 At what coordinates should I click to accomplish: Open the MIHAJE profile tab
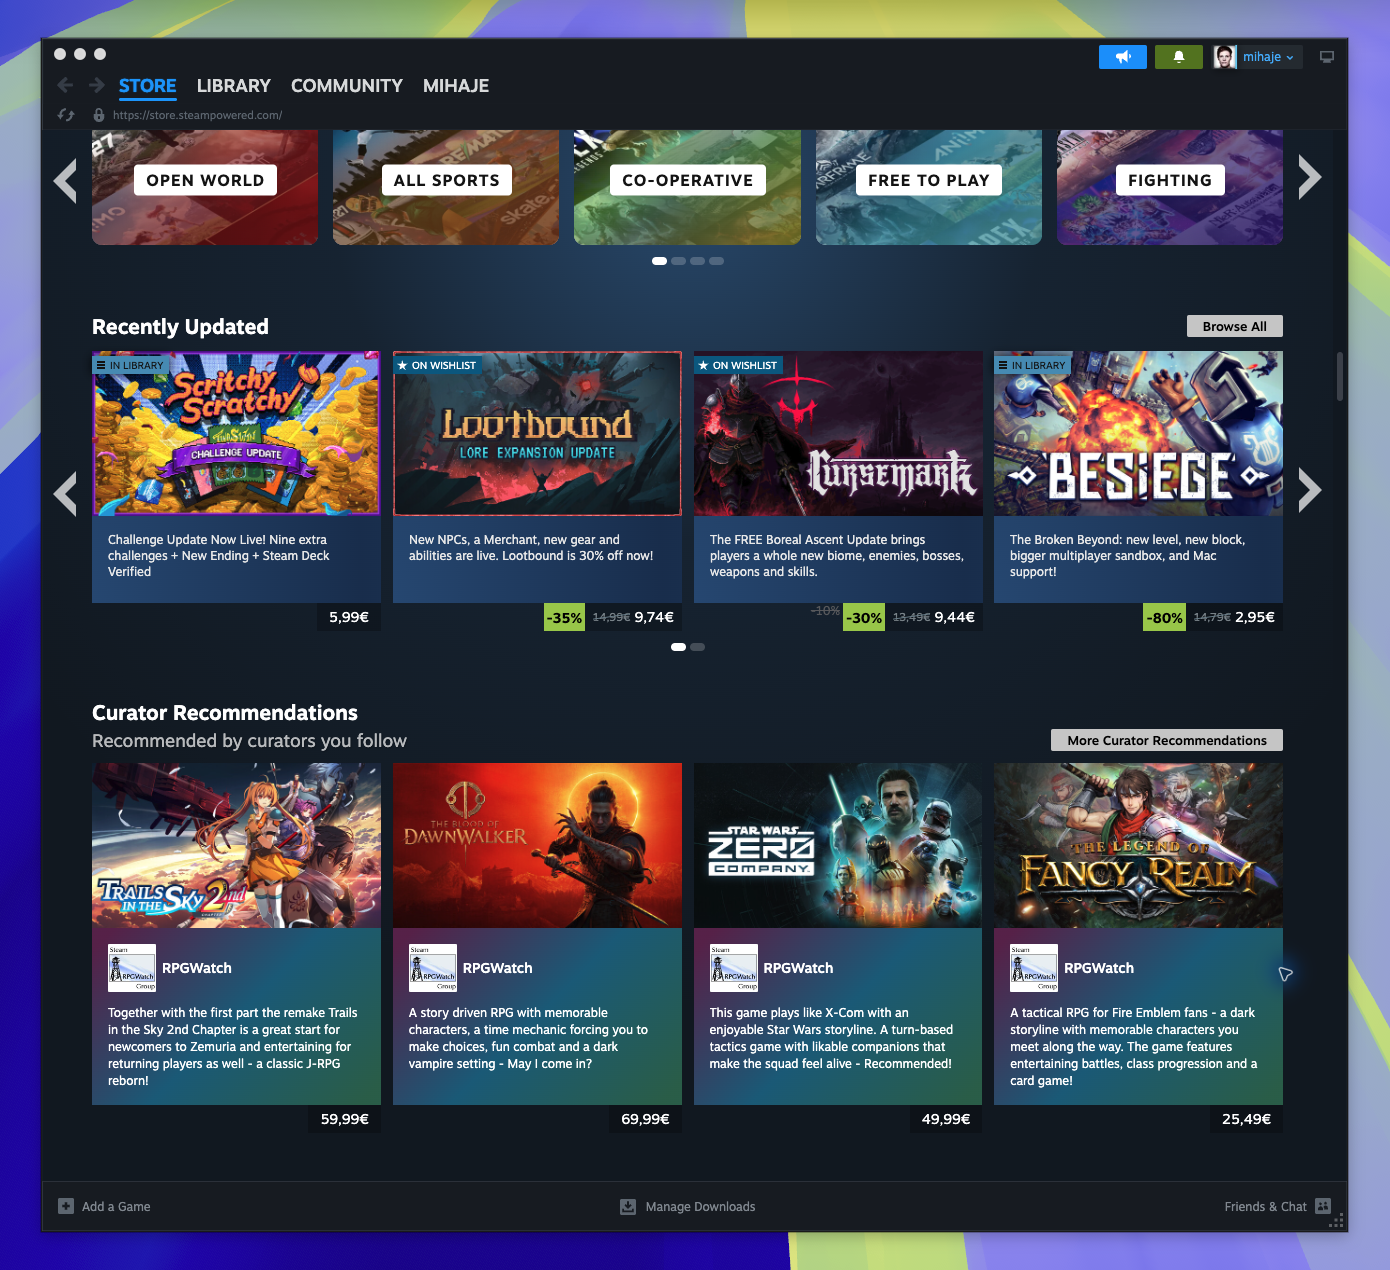pyautogui.click(x=456, y=86)
